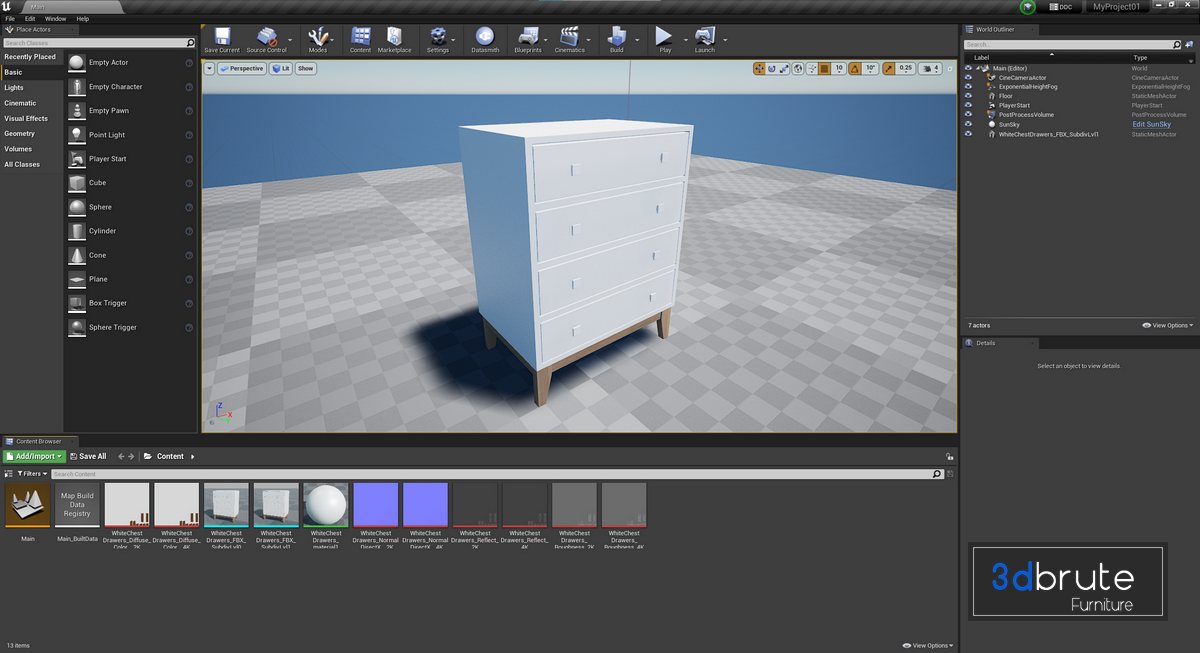Viewport: 1200px width, 653px height.
Task: Select the Point Light actor icon
Action: (x=78, y=135)
